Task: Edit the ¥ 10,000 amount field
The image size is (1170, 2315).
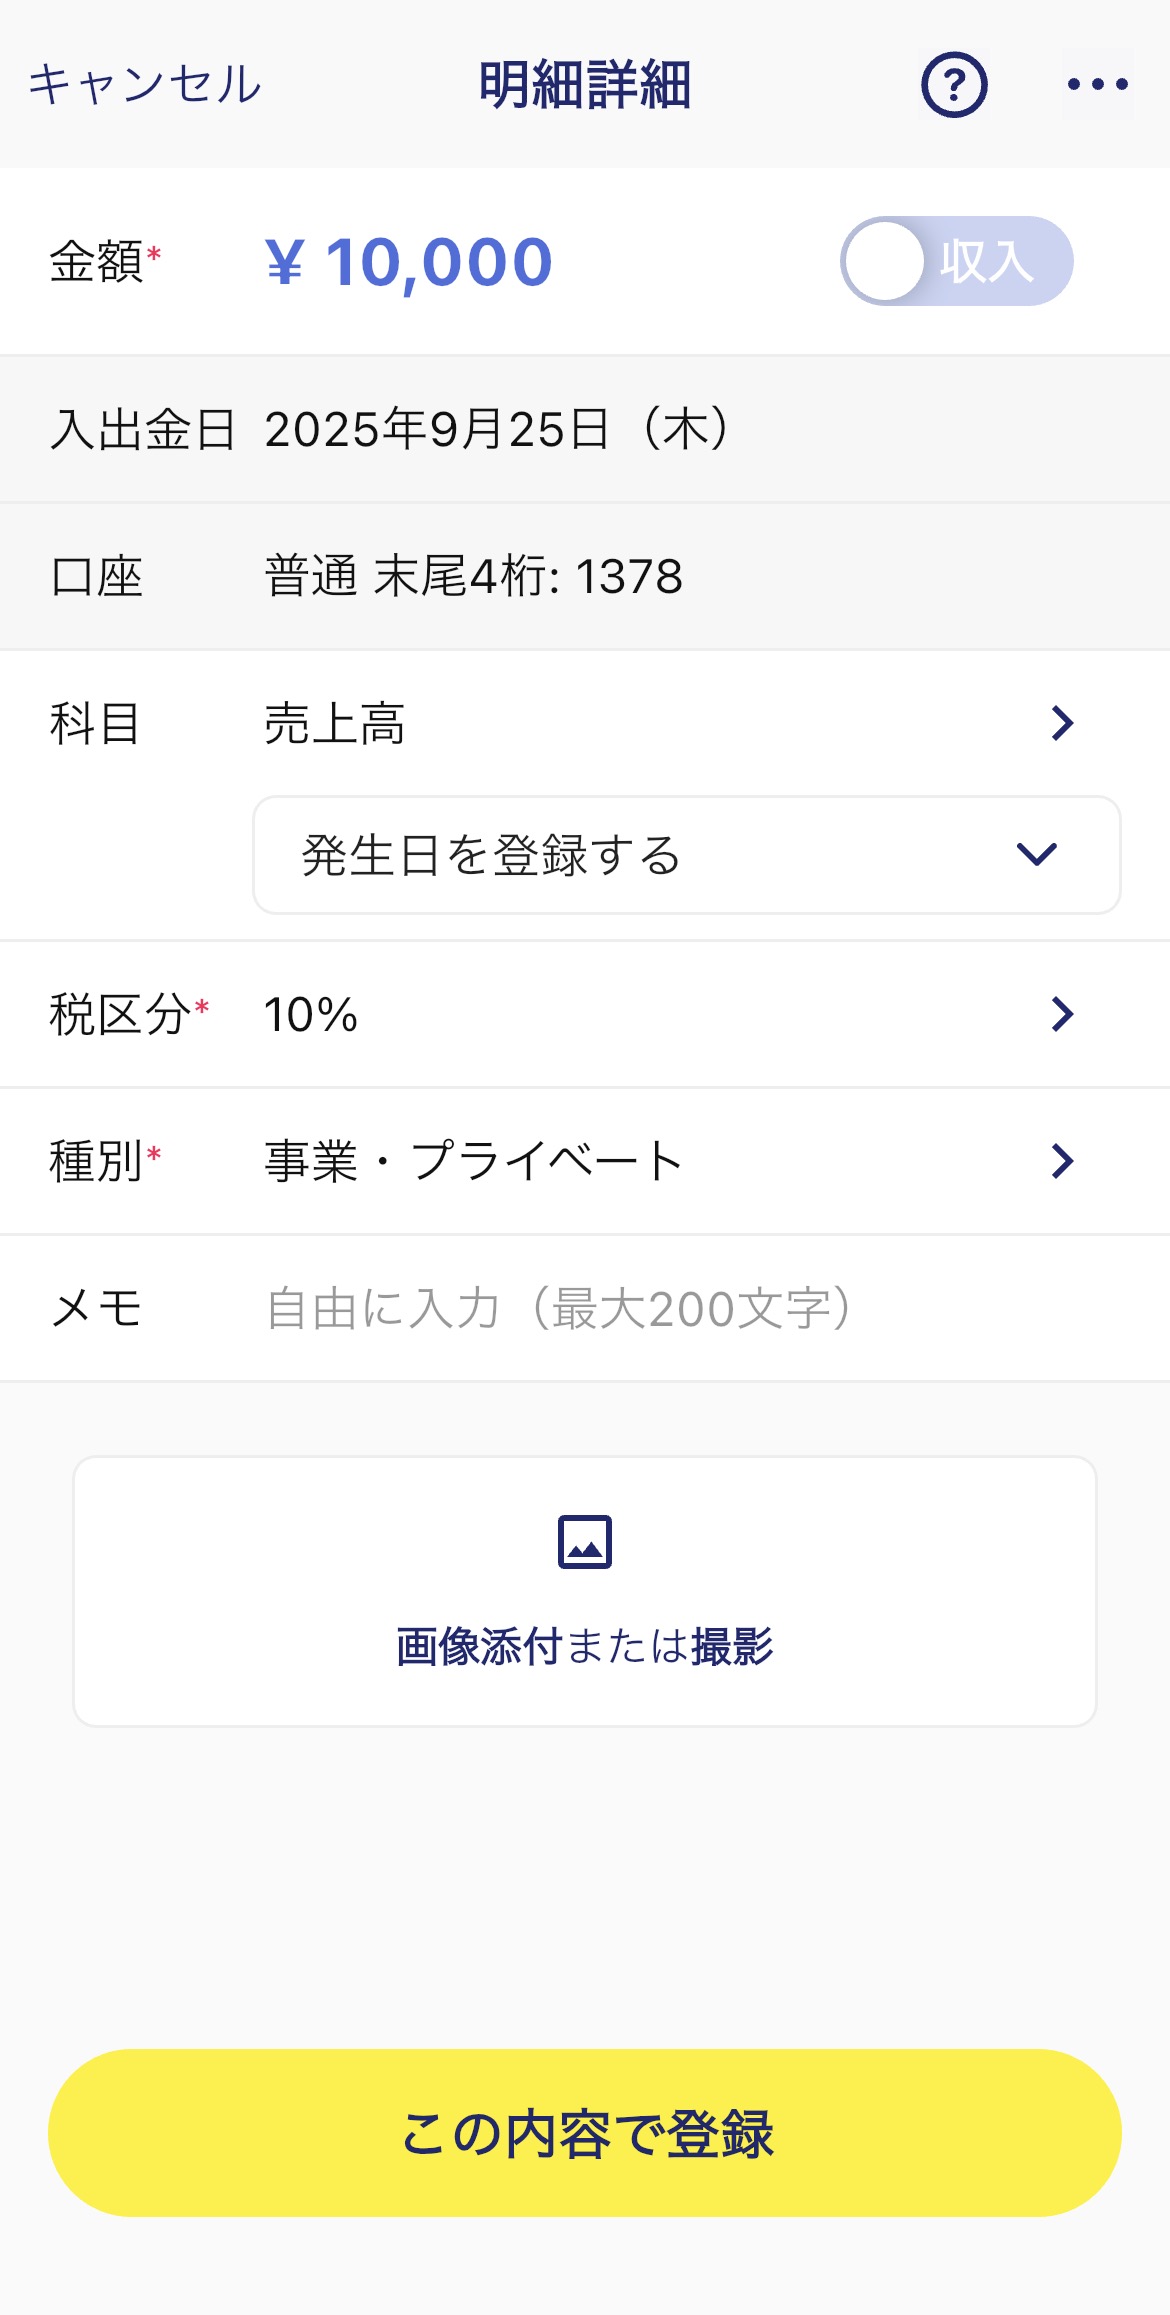Action: pyautogui.click(x=408, y=262)
